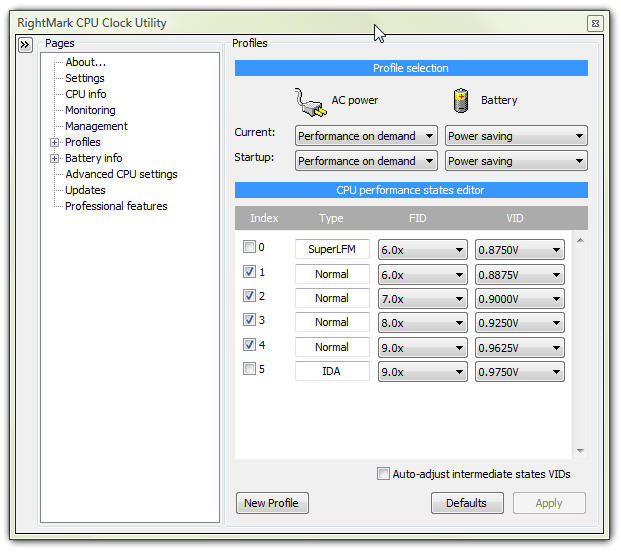Open VID dropdown showing 0.9625V
The width and height of the screenshot is (621, 555).
pos(520,347)
